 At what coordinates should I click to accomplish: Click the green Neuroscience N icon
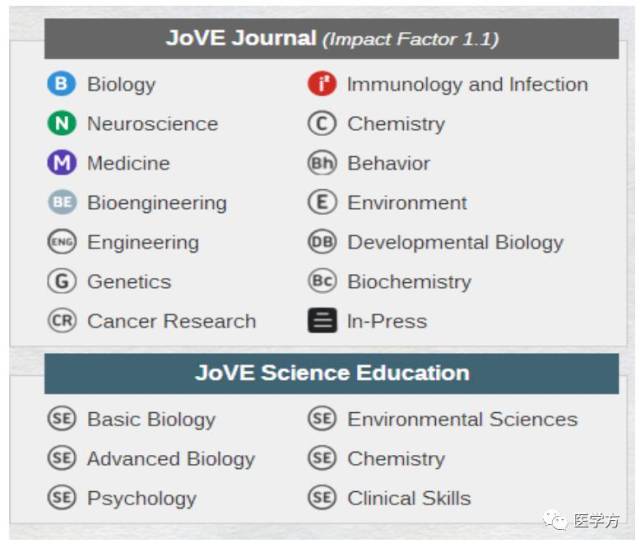62,123
